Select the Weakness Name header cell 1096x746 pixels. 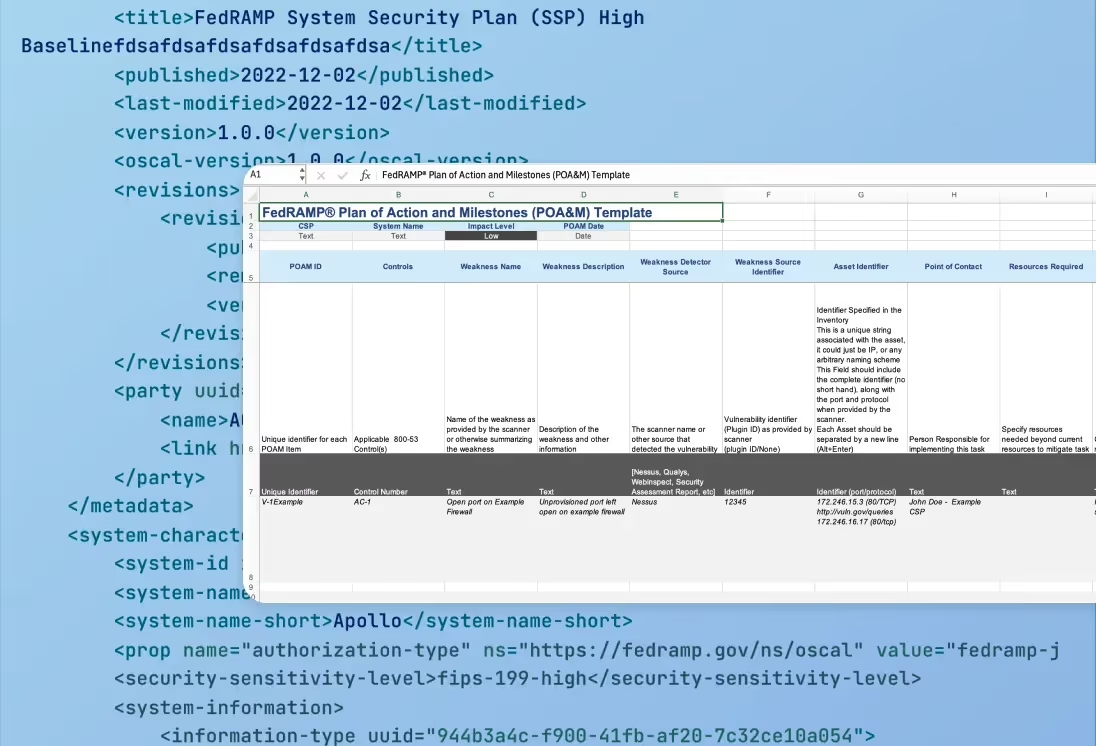[491, 266]
